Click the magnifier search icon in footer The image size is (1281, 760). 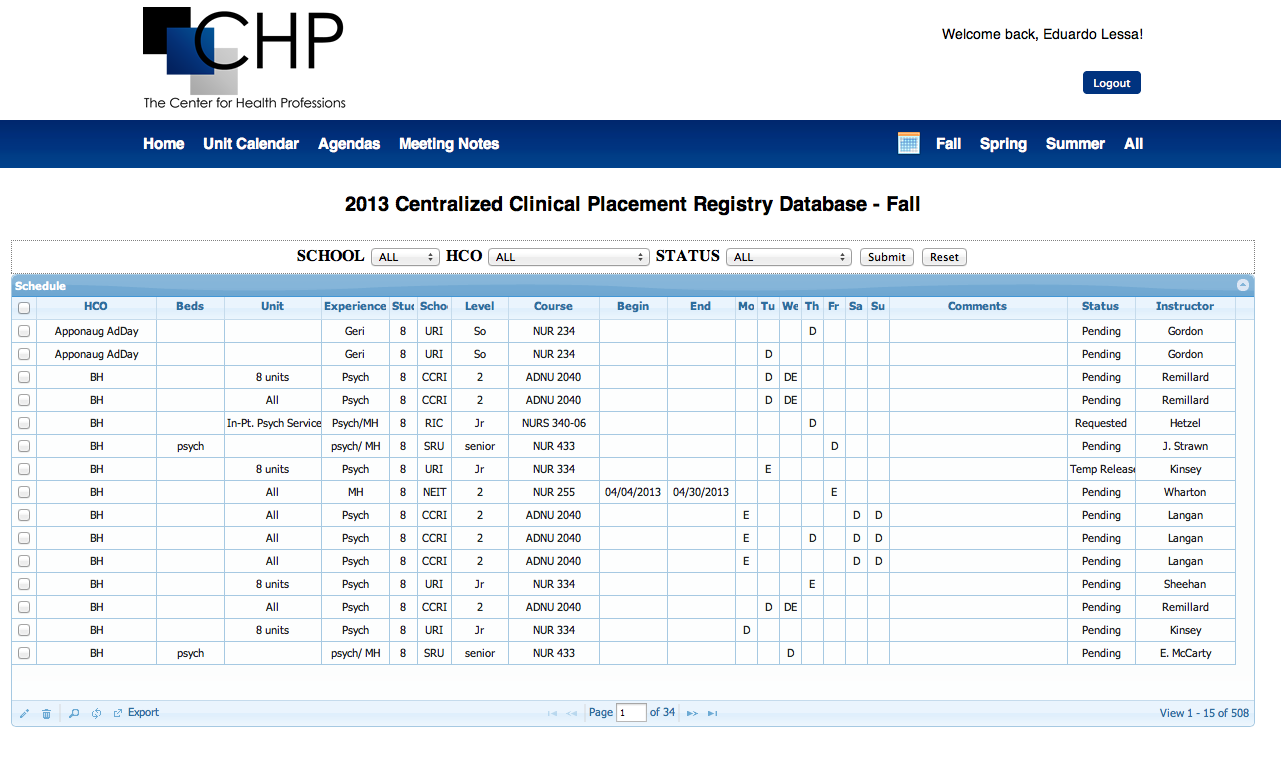74,713
